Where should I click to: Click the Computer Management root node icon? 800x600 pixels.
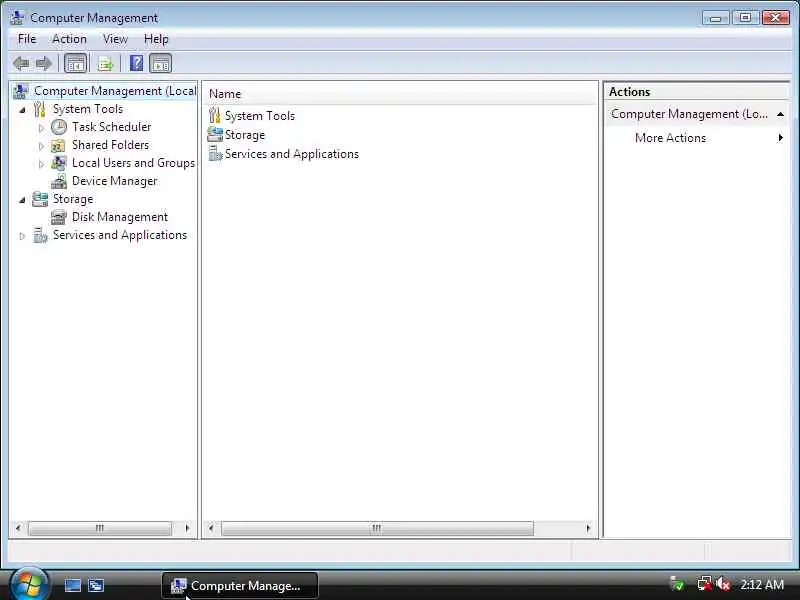point(21,91)
